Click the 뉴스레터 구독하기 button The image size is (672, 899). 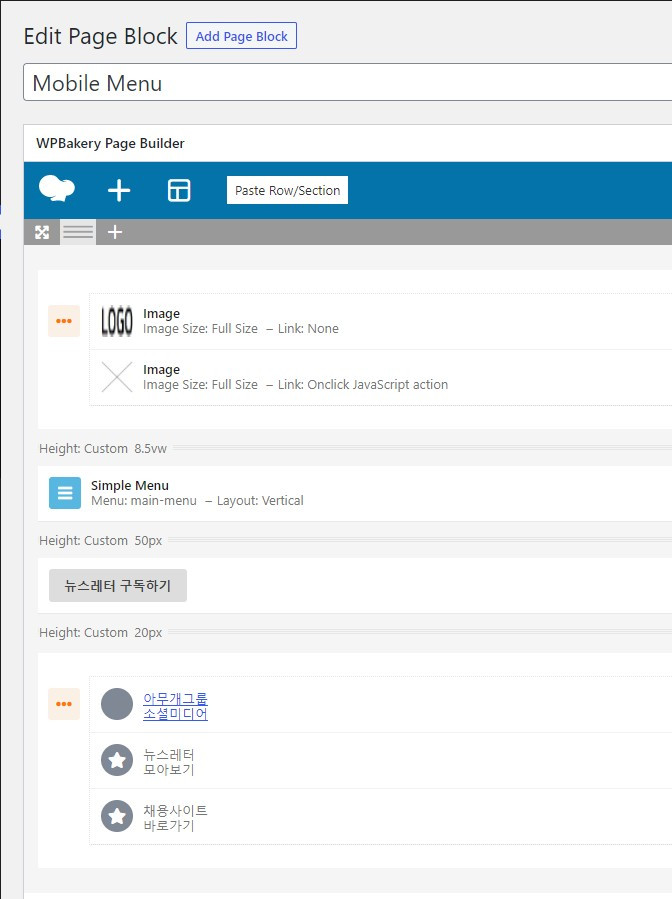(118, 585)
